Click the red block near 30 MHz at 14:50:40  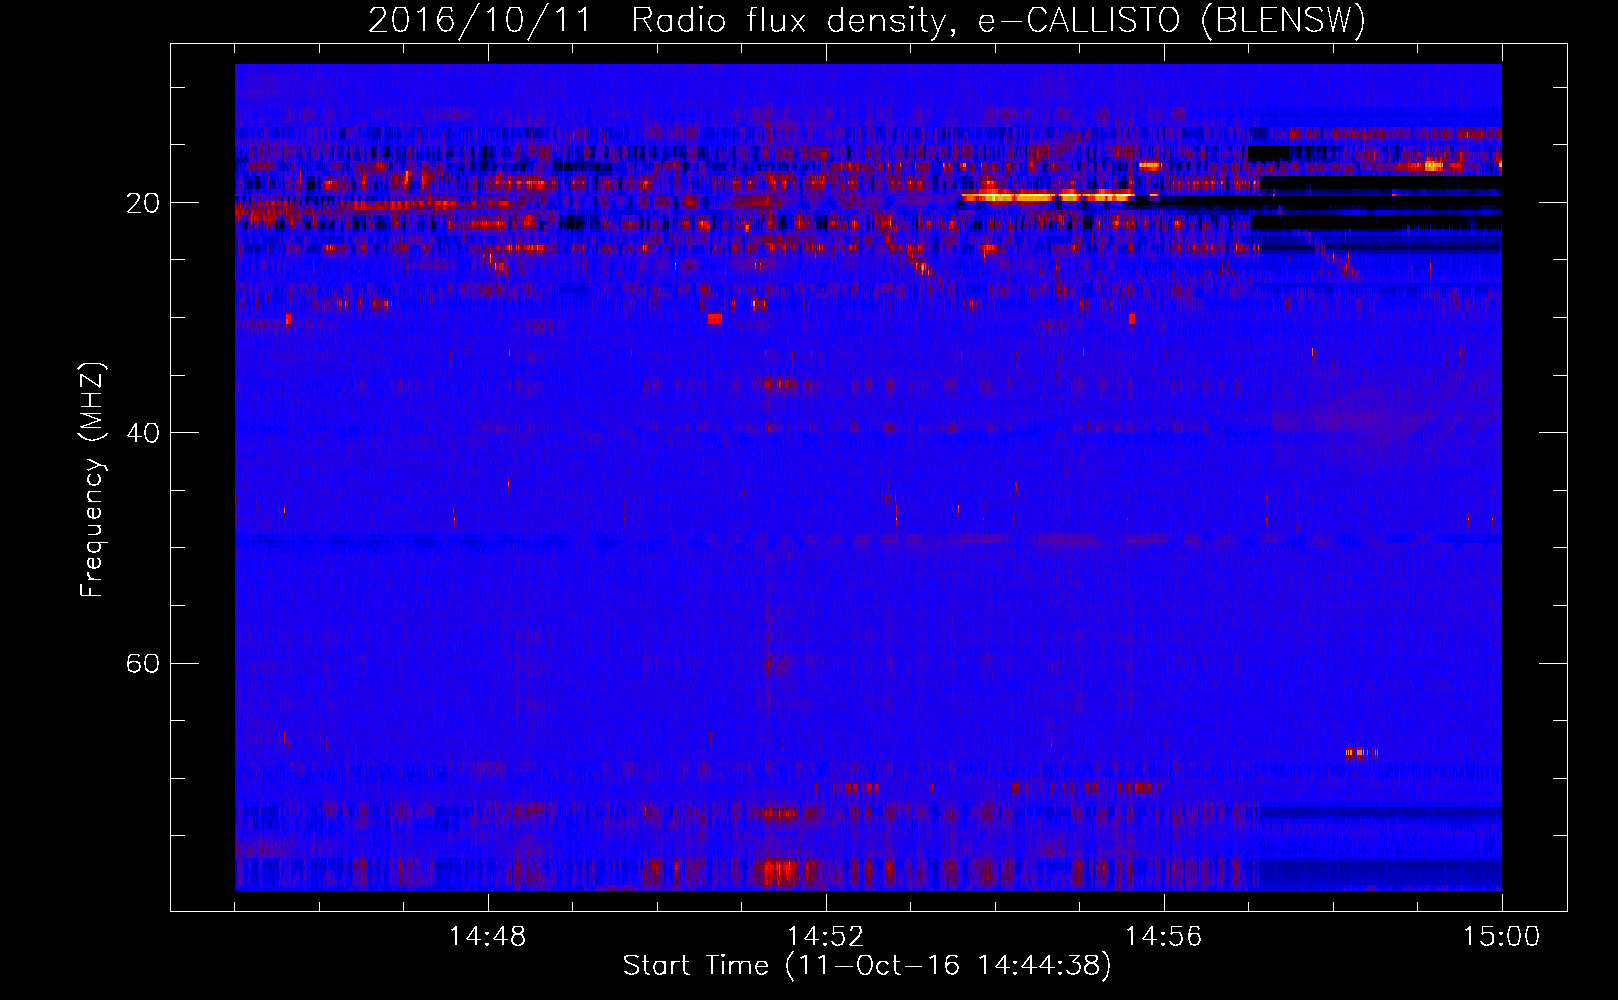pos(714,319)
